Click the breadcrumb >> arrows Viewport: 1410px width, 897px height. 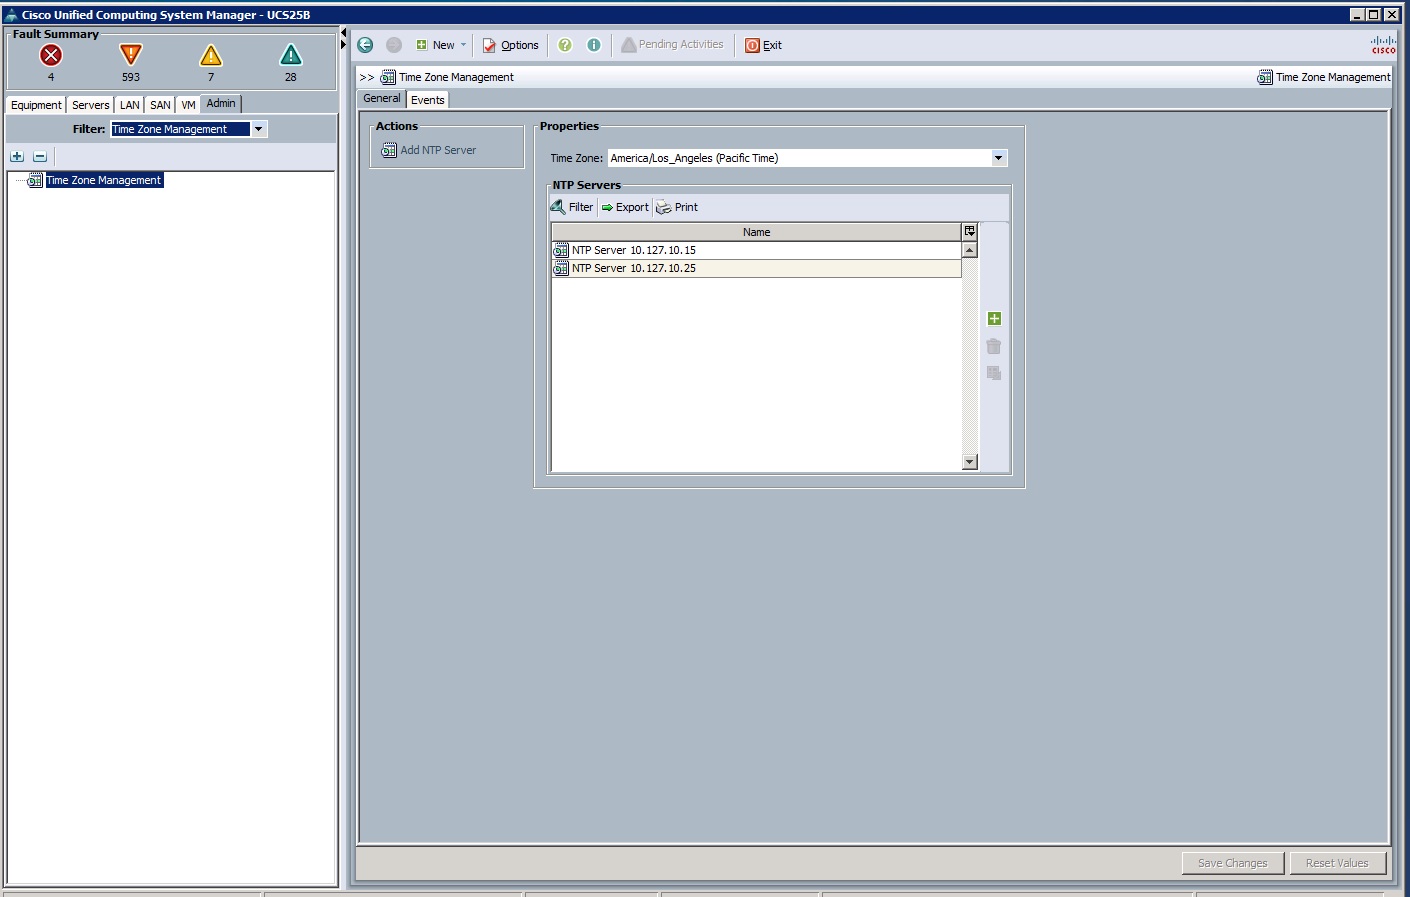(367, 77)
